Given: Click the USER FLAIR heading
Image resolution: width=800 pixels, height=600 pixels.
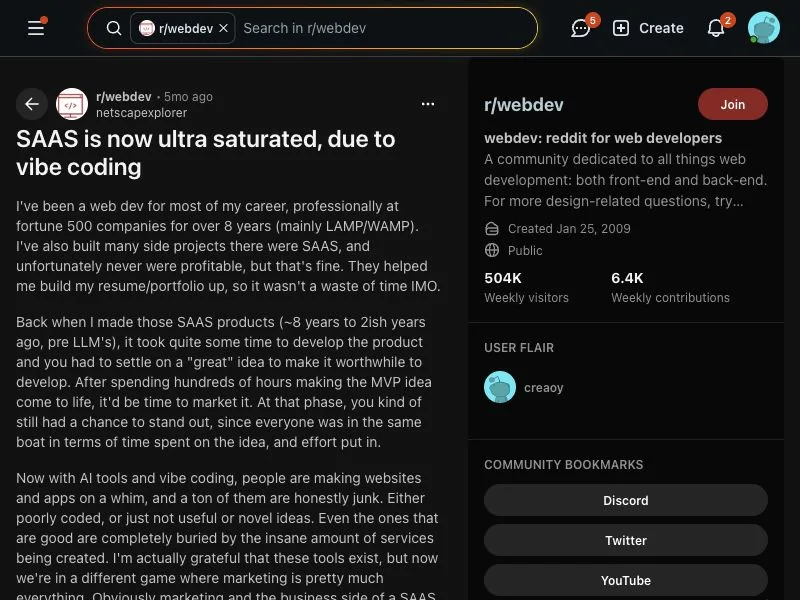Looking at the screenshot, I should click(x=519, y=348).
